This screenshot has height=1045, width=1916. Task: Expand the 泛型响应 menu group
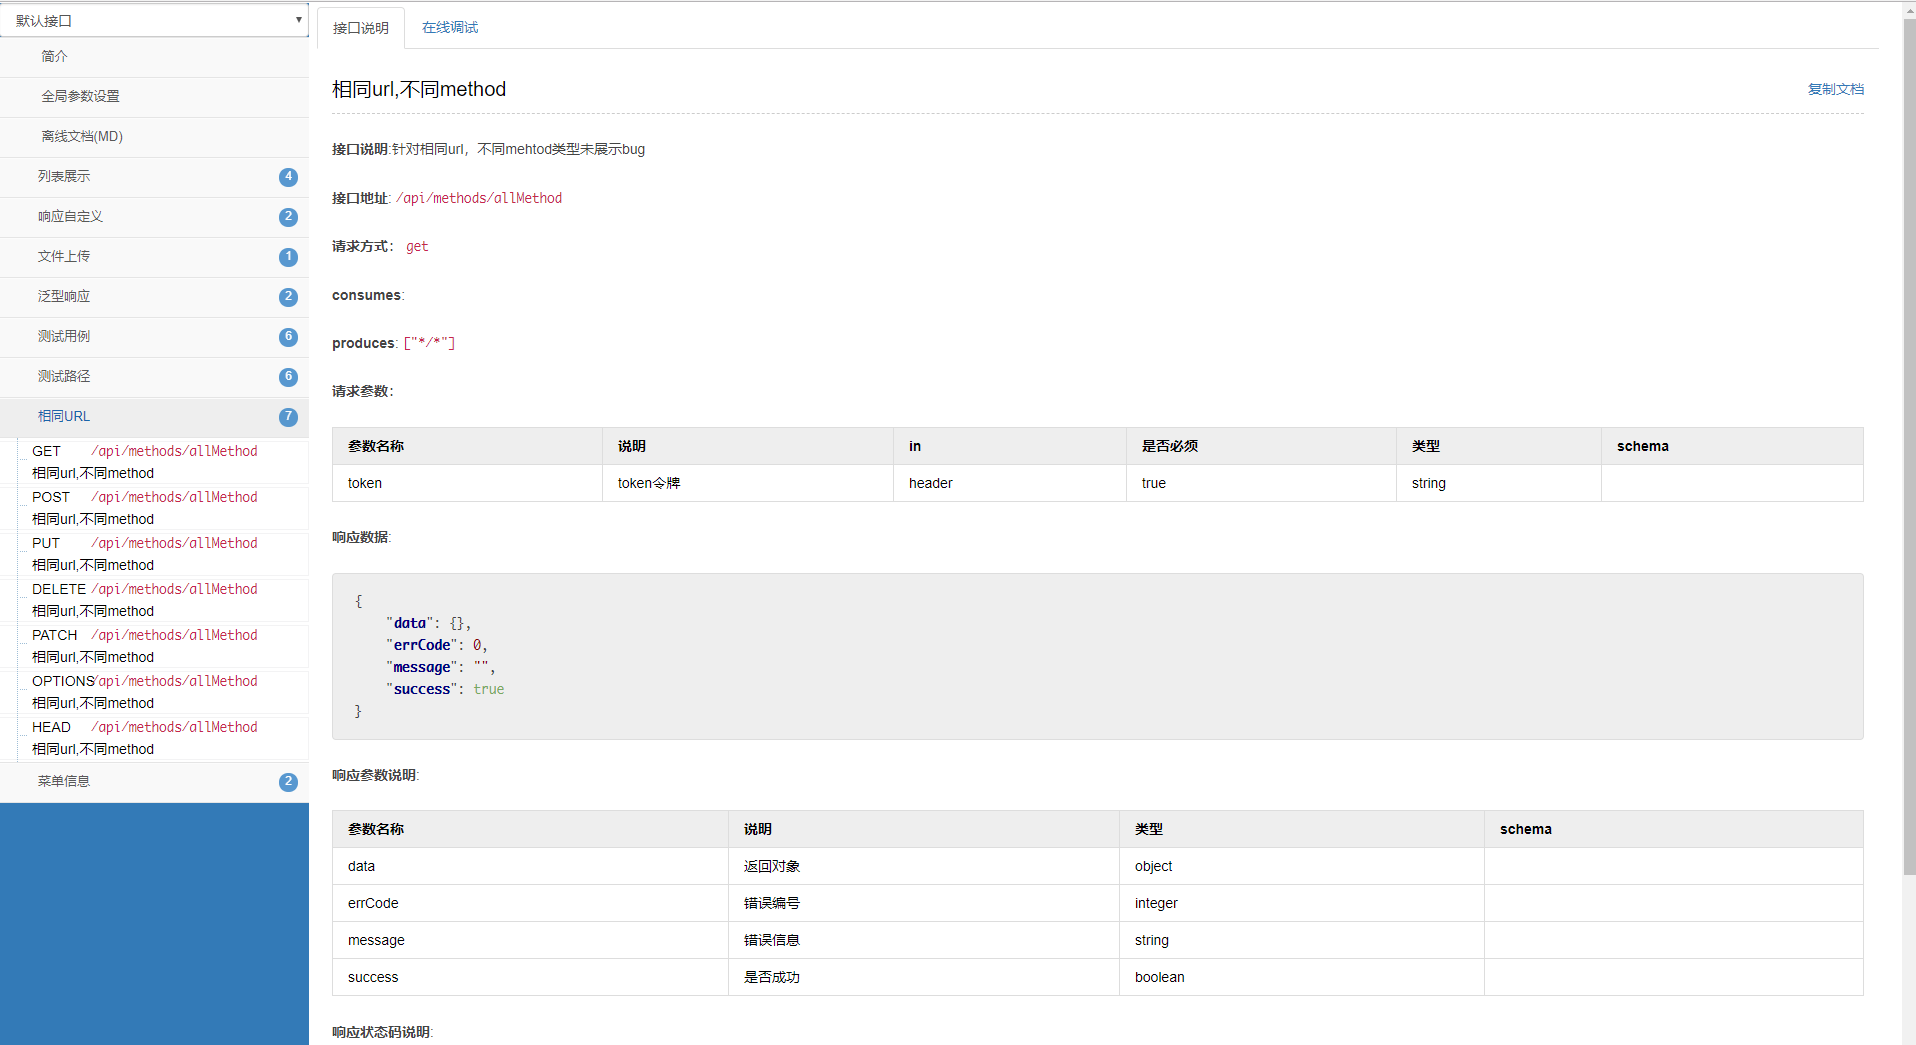[x=154, y=297]
